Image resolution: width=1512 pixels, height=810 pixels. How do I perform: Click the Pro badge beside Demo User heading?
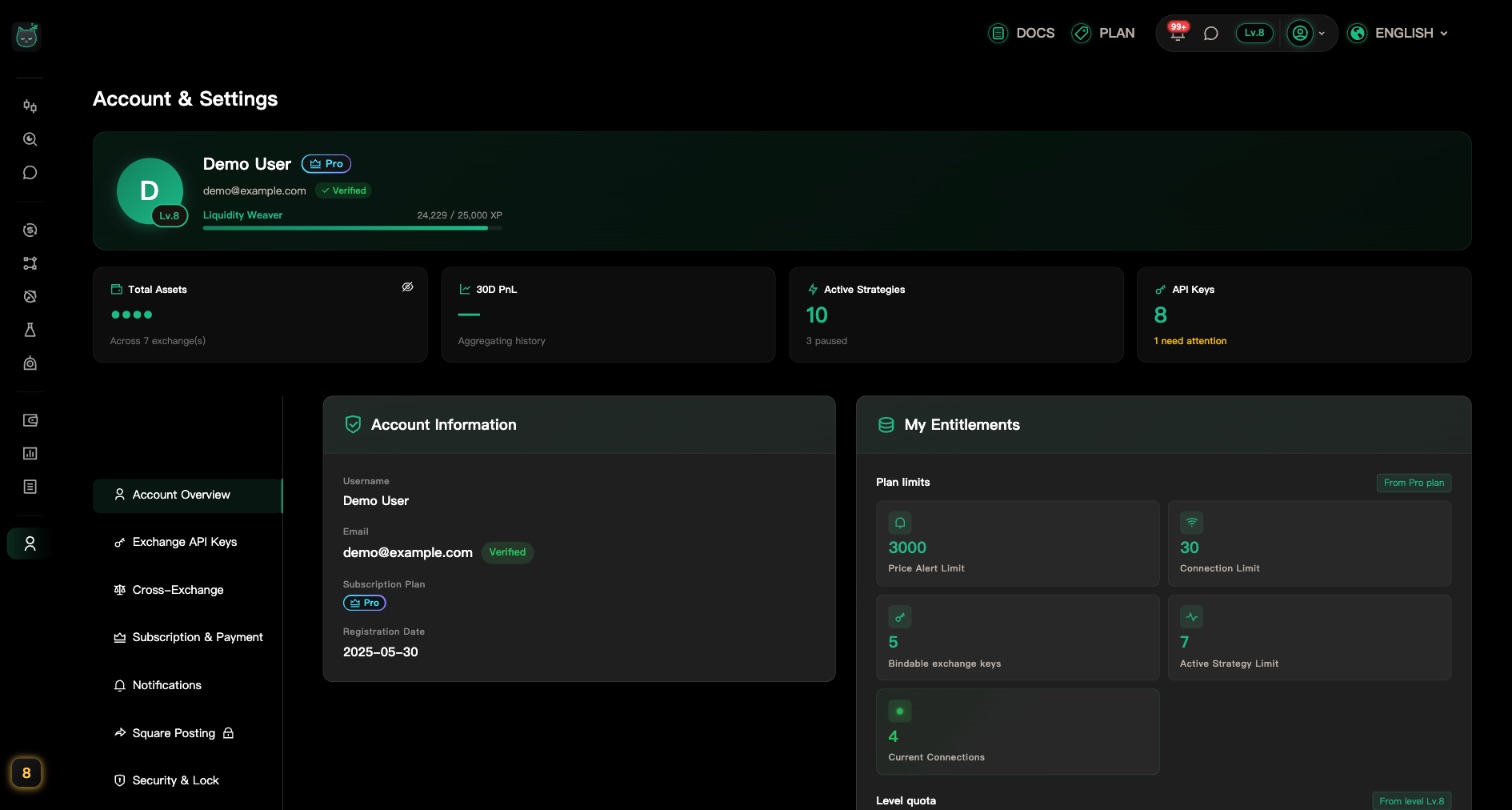point(326,164)
